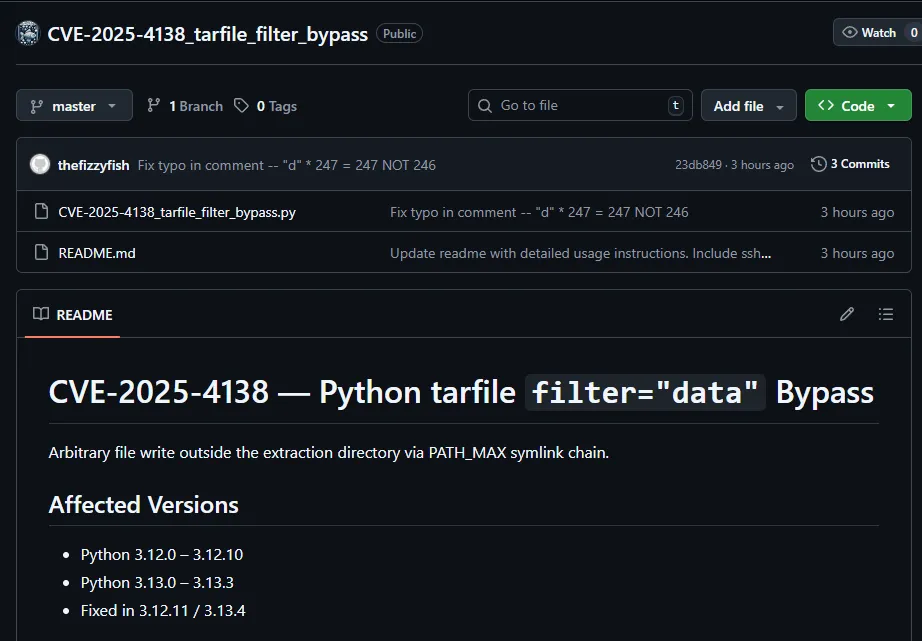
Task: Open the README outline list icon
Action: [885, 314]
